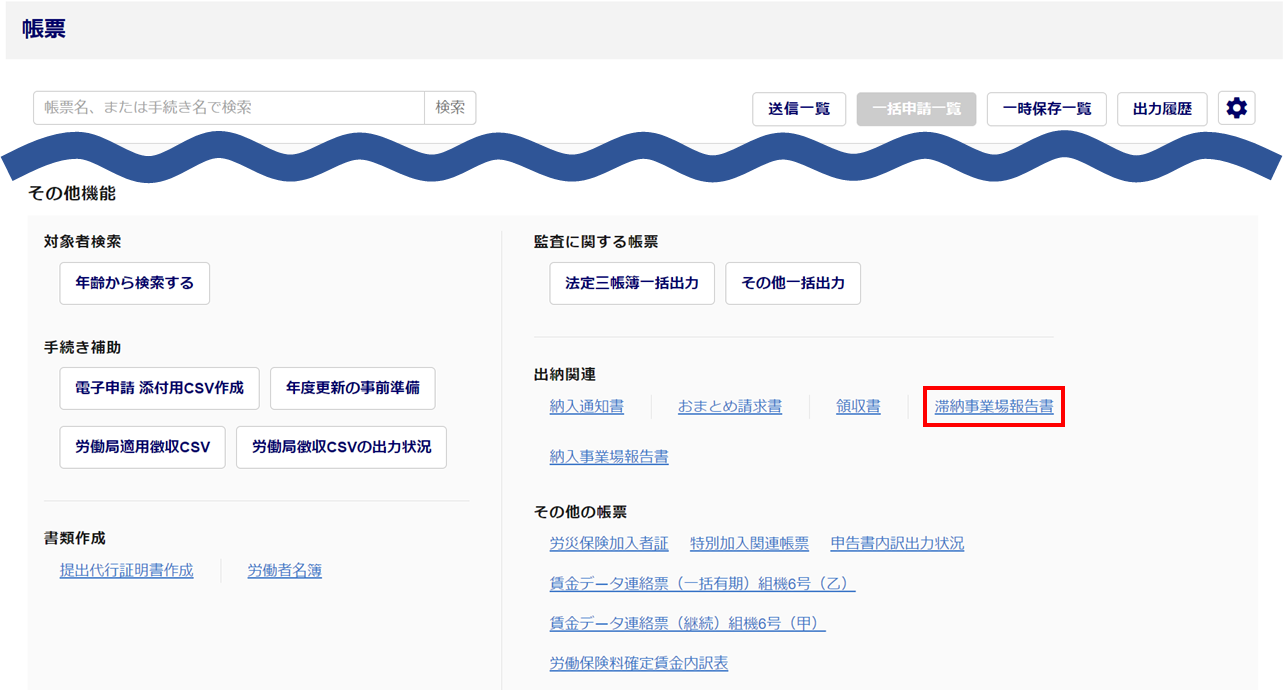Open settings via the gear icon
This screenshot has height=690, width=1285.
coord(1236,109)
